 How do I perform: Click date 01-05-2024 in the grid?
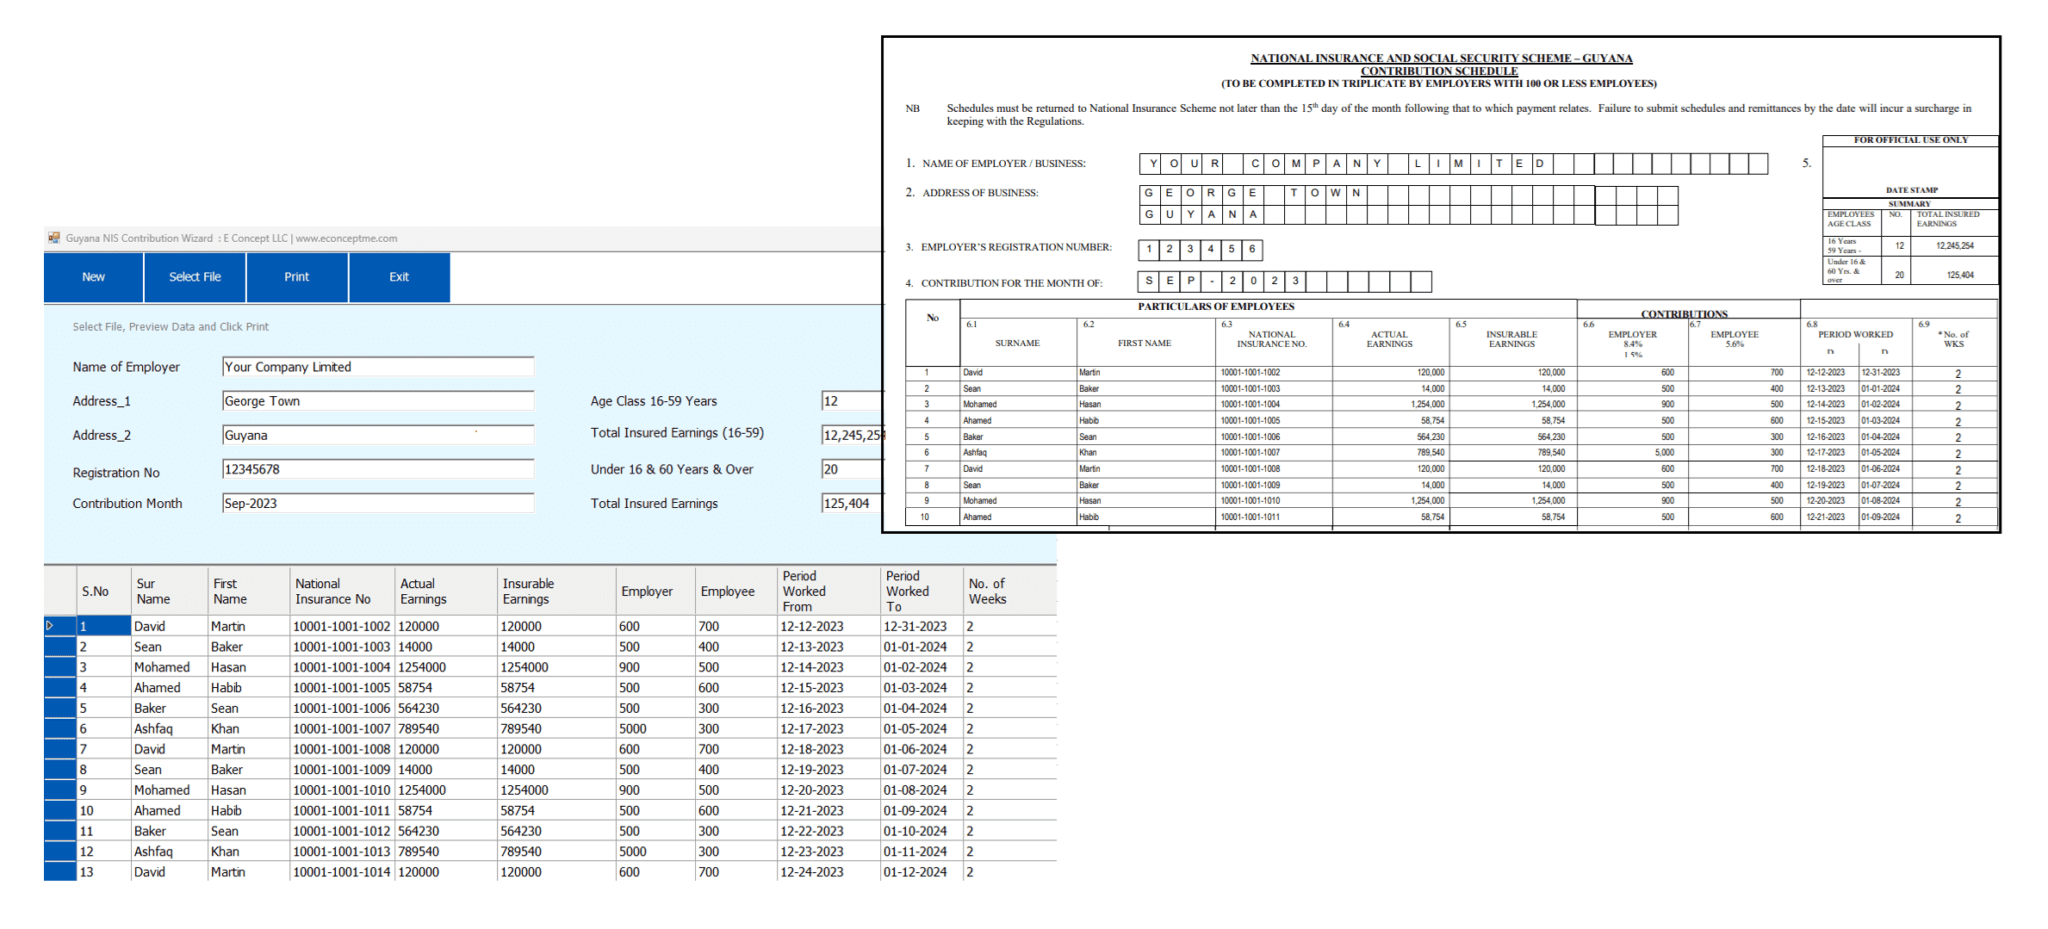921,729
